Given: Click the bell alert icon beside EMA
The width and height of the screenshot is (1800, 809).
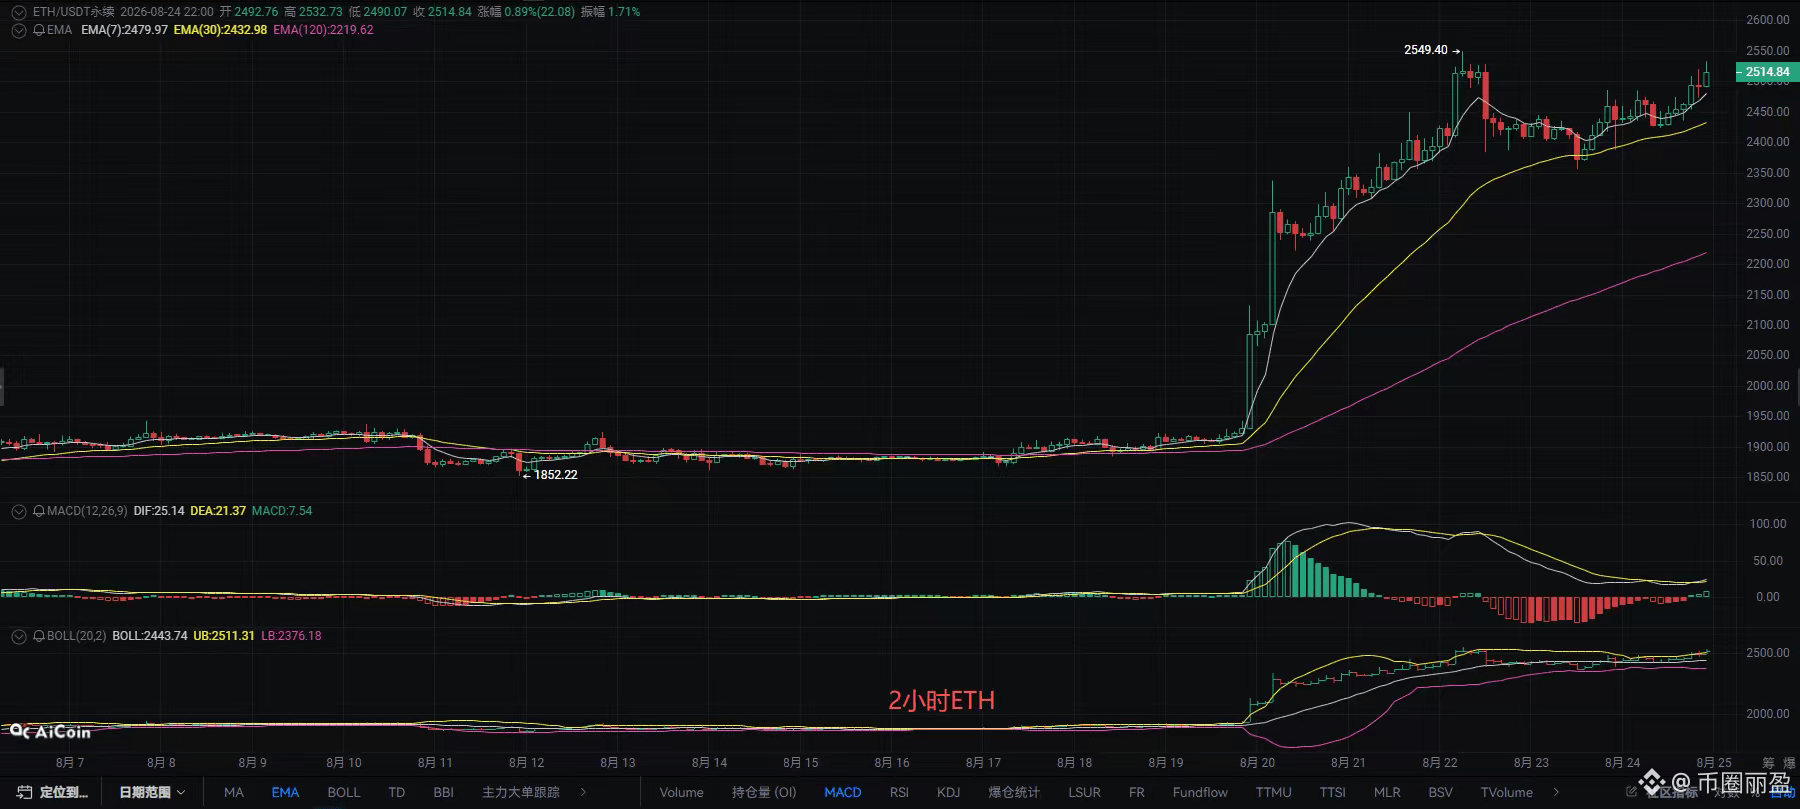Looking at the screenshot, I should [x=39, y=30].
